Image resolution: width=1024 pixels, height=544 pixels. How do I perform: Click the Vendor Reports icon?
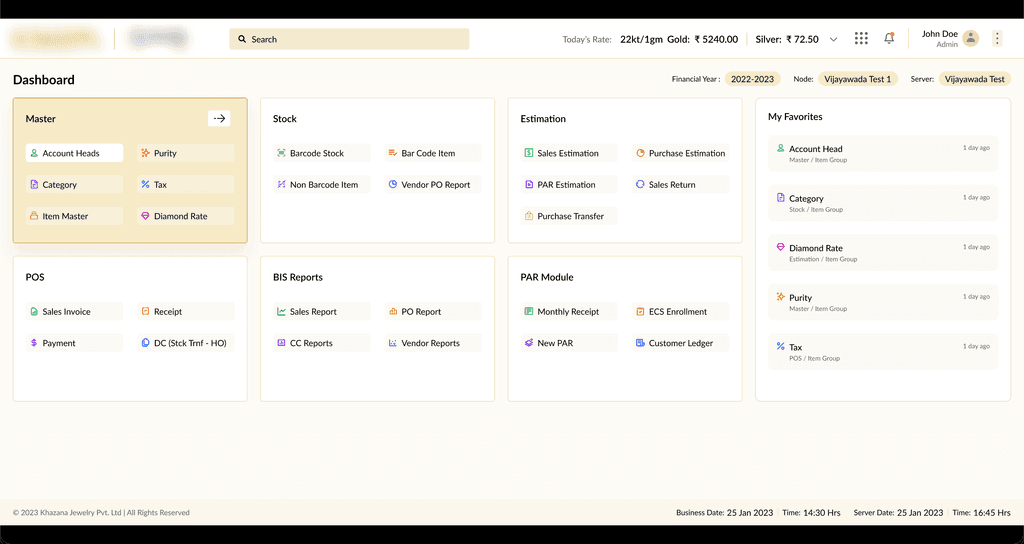392,343
